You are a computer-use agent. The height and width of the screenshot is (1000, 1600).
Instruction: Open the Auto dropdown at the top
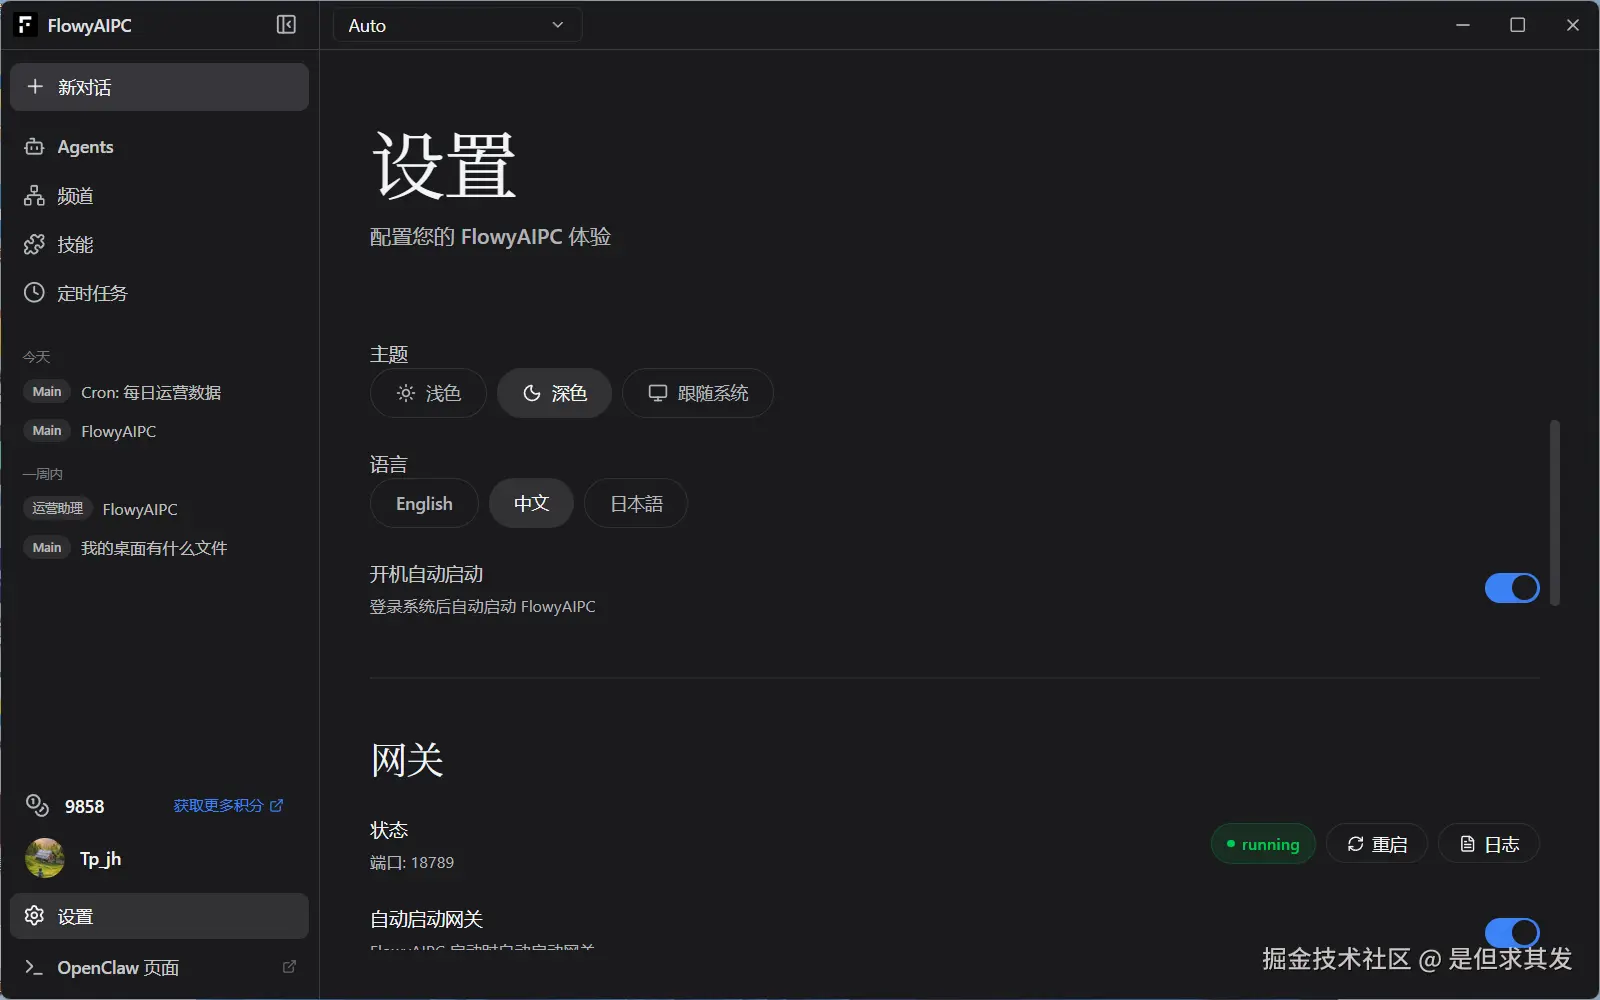point(456,25)
